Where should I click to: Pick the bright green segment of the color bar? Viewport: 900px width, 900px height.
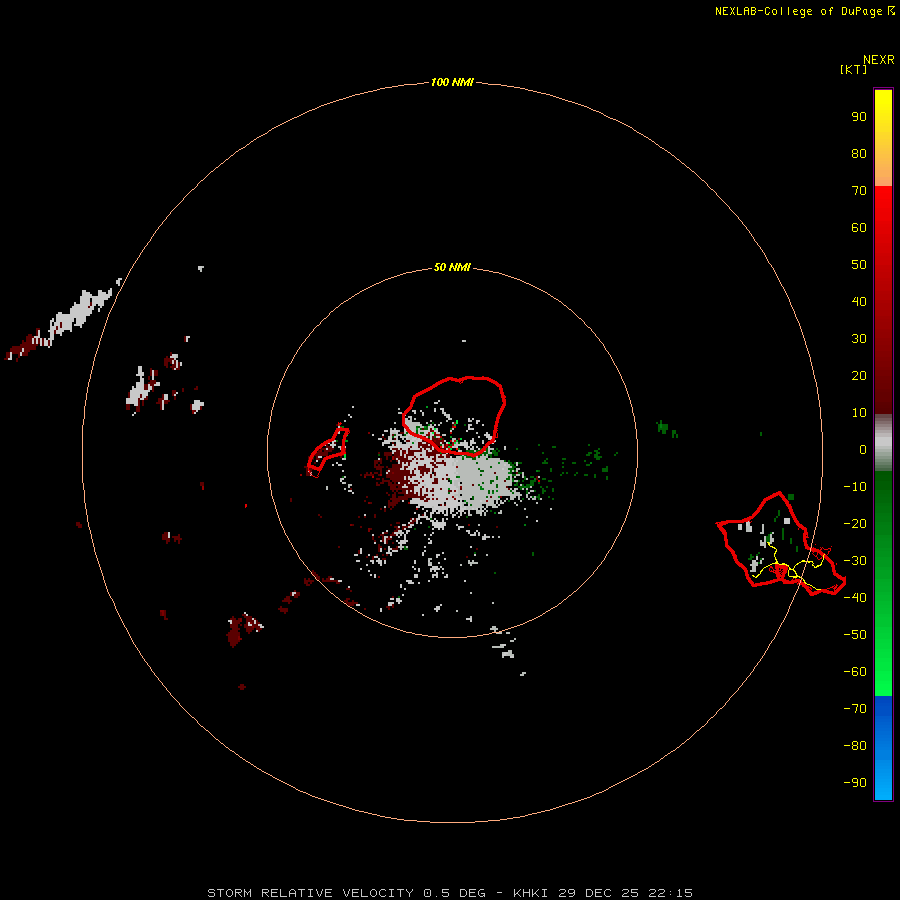pyautogui.click(x=883, y=643)
